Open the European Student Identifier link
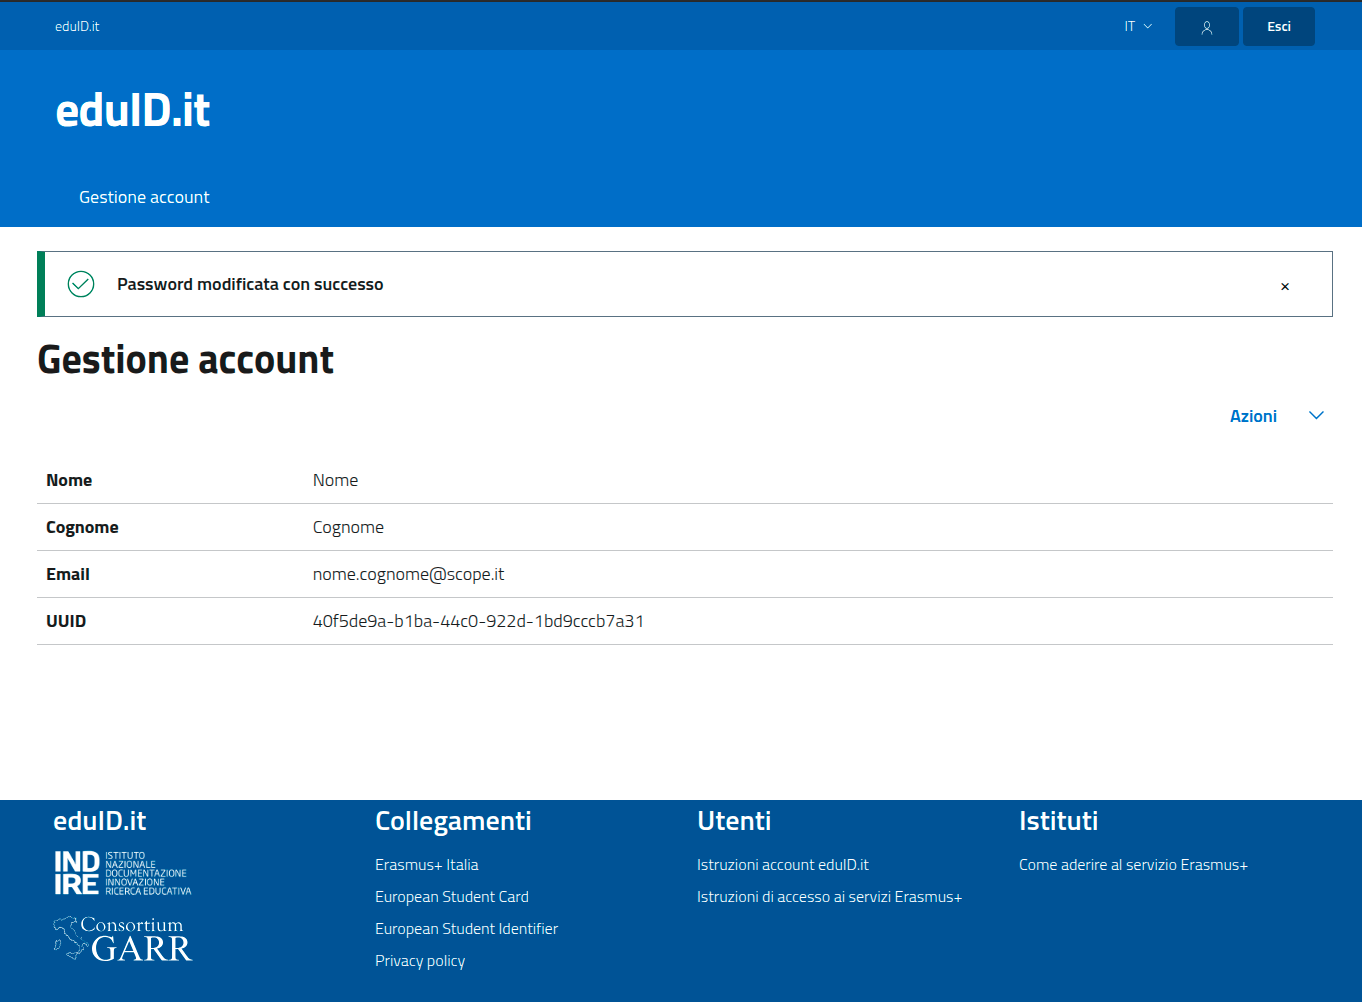 466,929
